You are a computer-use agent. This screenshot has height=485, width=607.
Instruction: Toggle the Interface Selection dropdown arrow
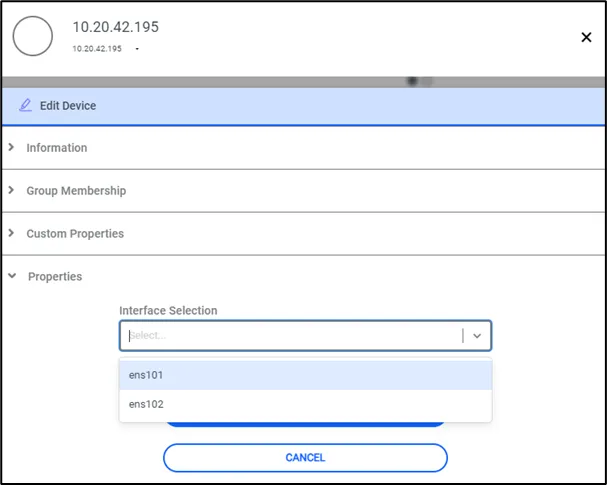477,336
